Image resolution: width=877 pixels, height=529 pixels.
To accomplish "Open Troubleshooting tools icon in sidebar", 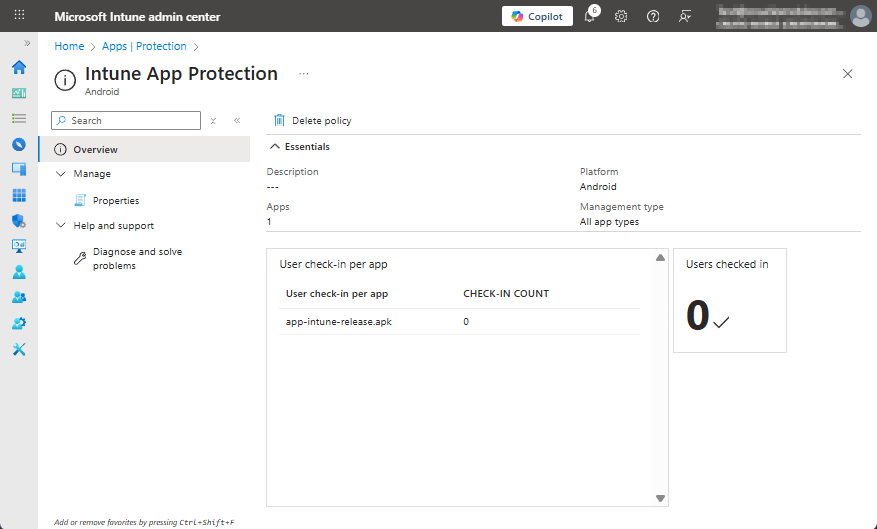I will (19, 349).
